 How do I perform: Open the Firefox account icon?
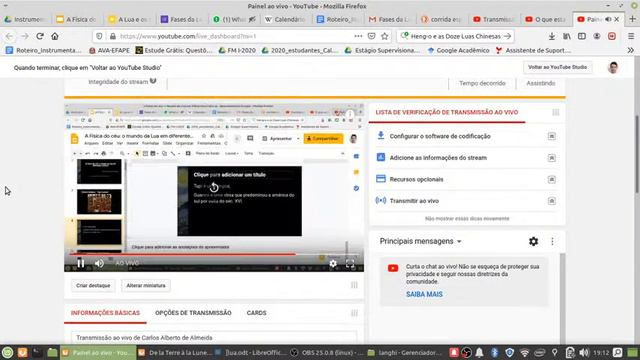pyautogui.click(x=597, y=36)
